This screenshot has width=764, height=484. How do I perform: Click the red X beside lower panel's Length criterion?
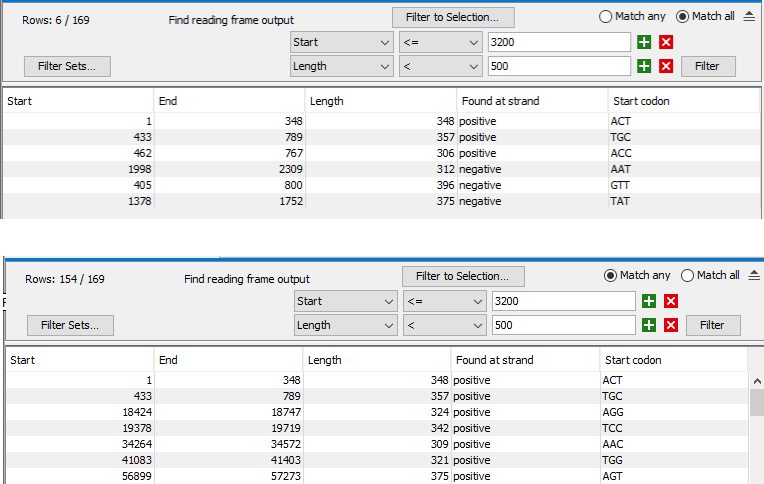coord(671,325)
